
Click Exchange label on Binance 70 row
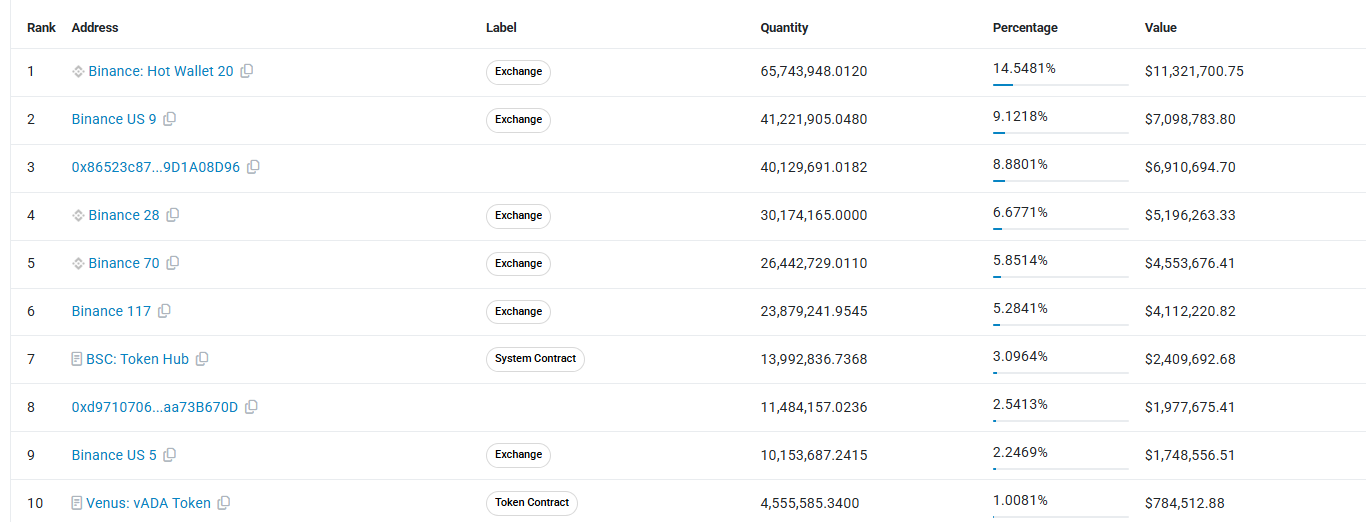(x=518, y=264)
